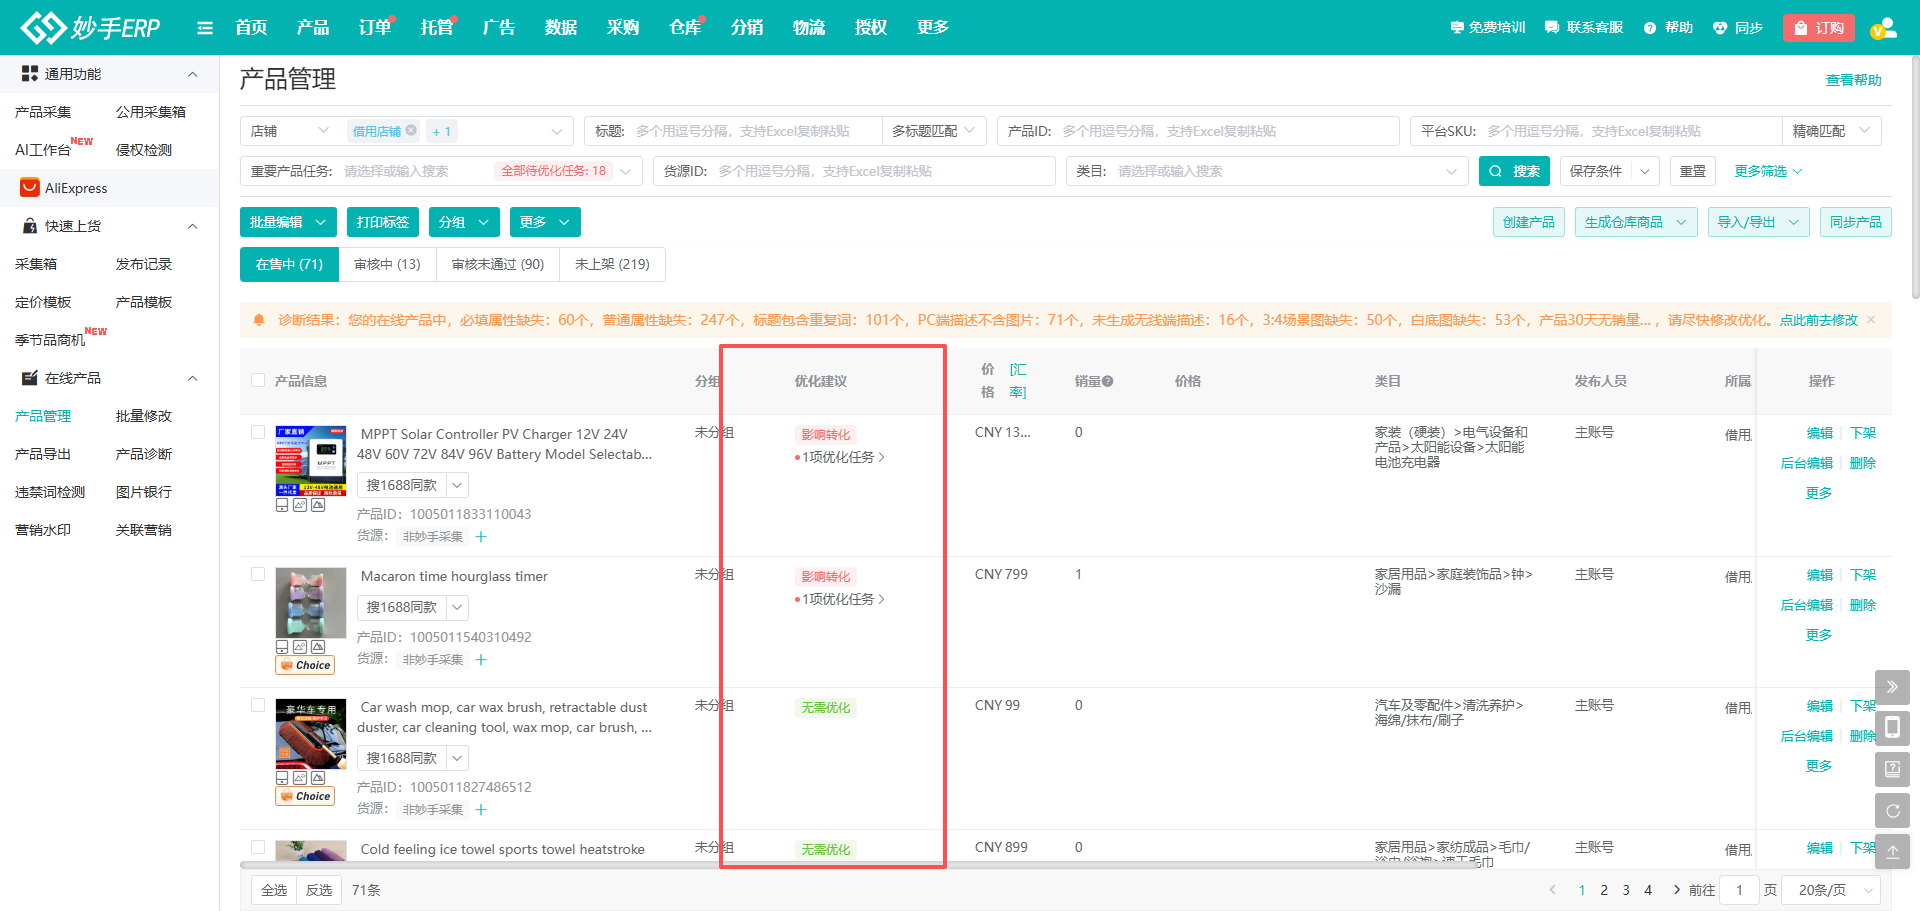Open the help manual book icon
The height and width of the screenshot is (911, 1920).
click(1892, 769)
